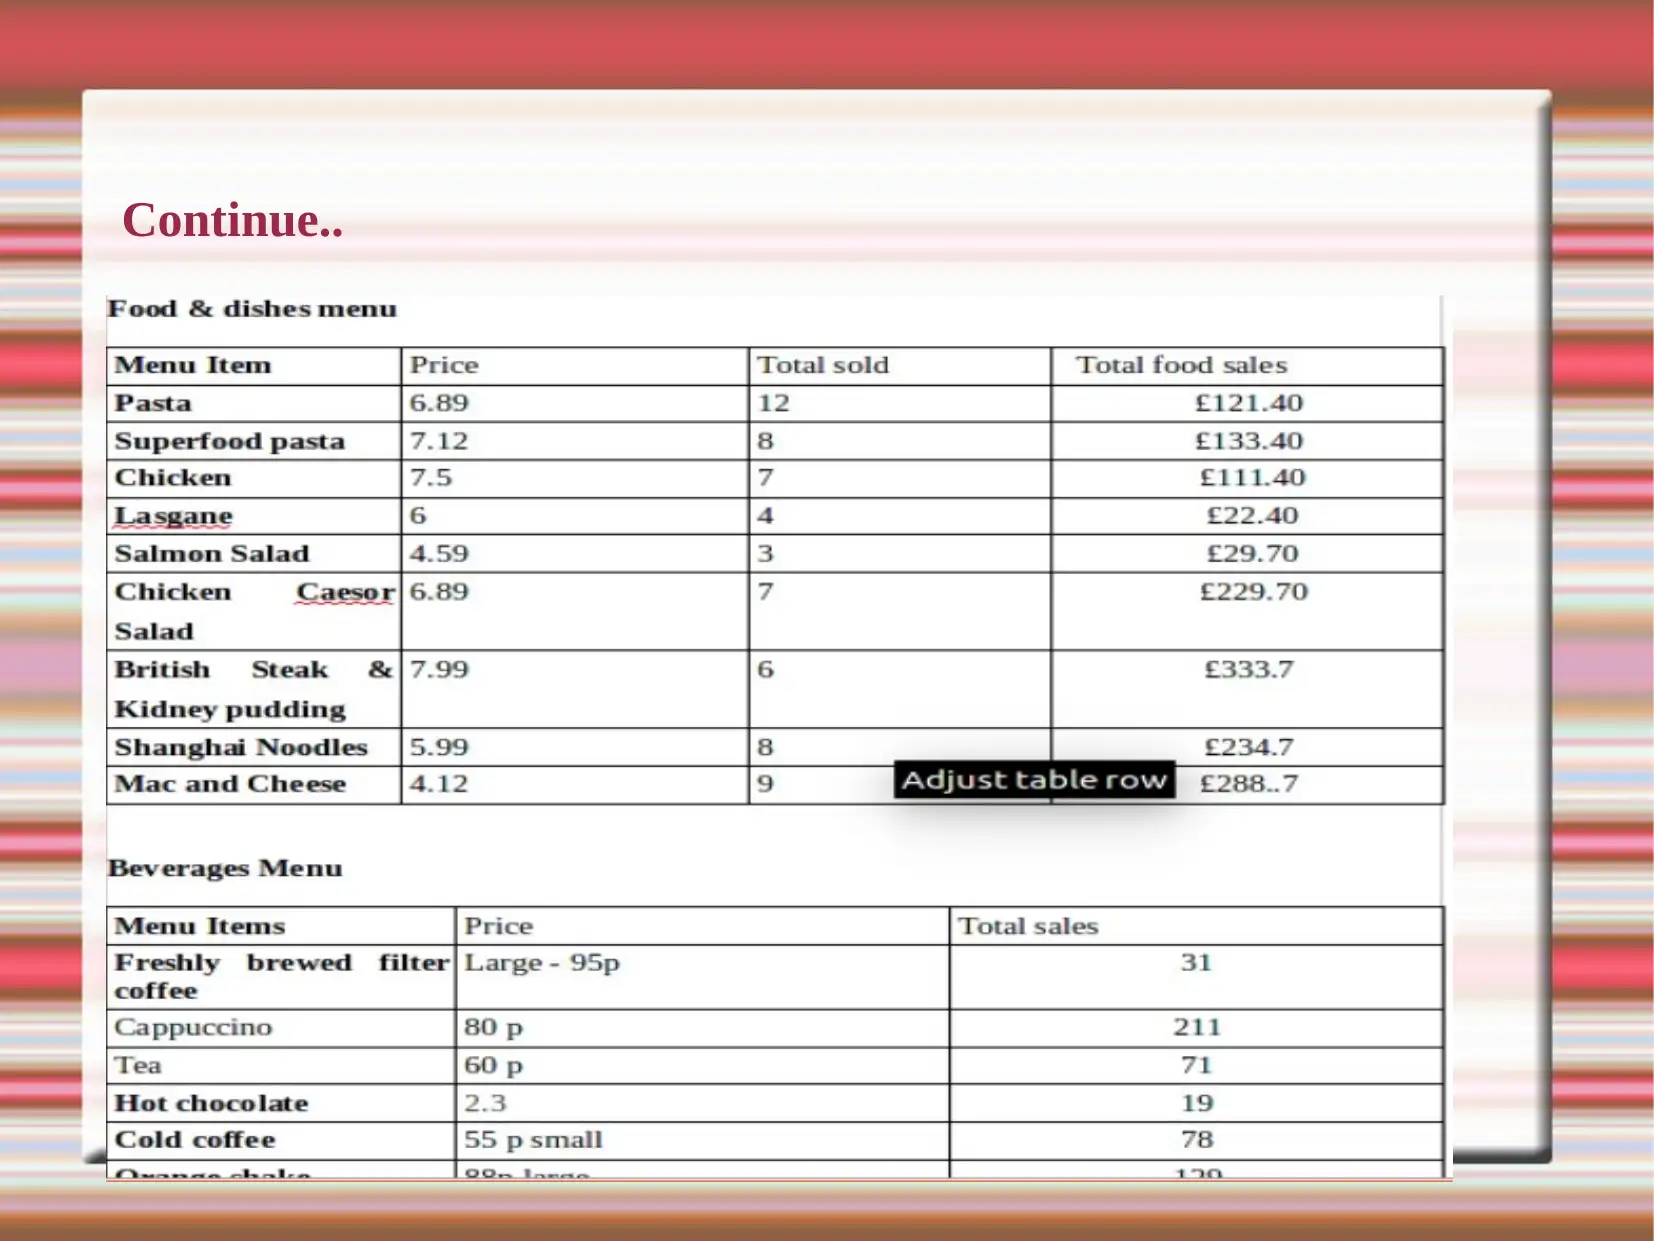Click the 'Total sales' beverages header
This screenshot has width=1654, height=1241.
pyautogui.click(x=1196, y=926)
